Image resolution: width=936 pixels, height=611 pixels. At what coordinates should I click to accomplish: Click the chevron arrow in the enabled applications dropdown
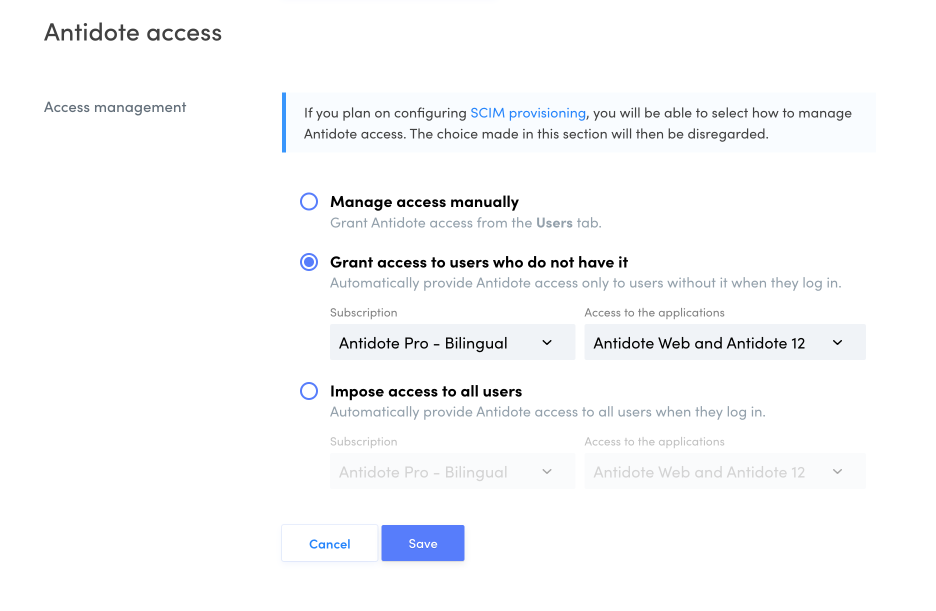(837, 343)
